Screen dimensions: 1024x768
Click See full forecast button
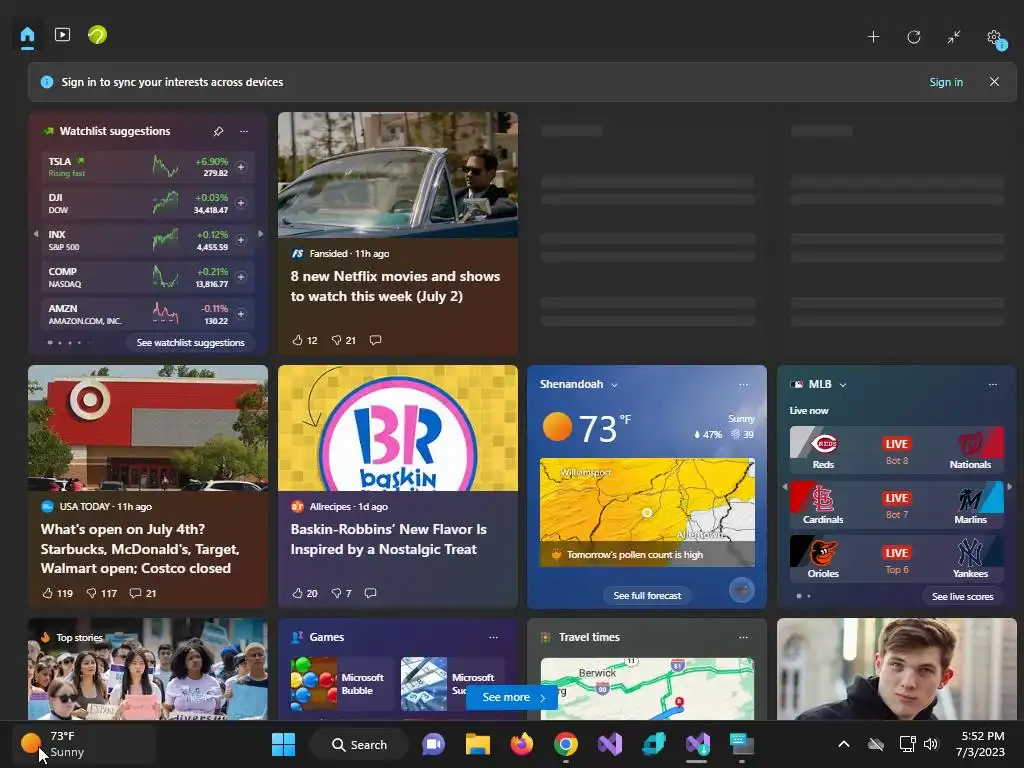point(647,596)
